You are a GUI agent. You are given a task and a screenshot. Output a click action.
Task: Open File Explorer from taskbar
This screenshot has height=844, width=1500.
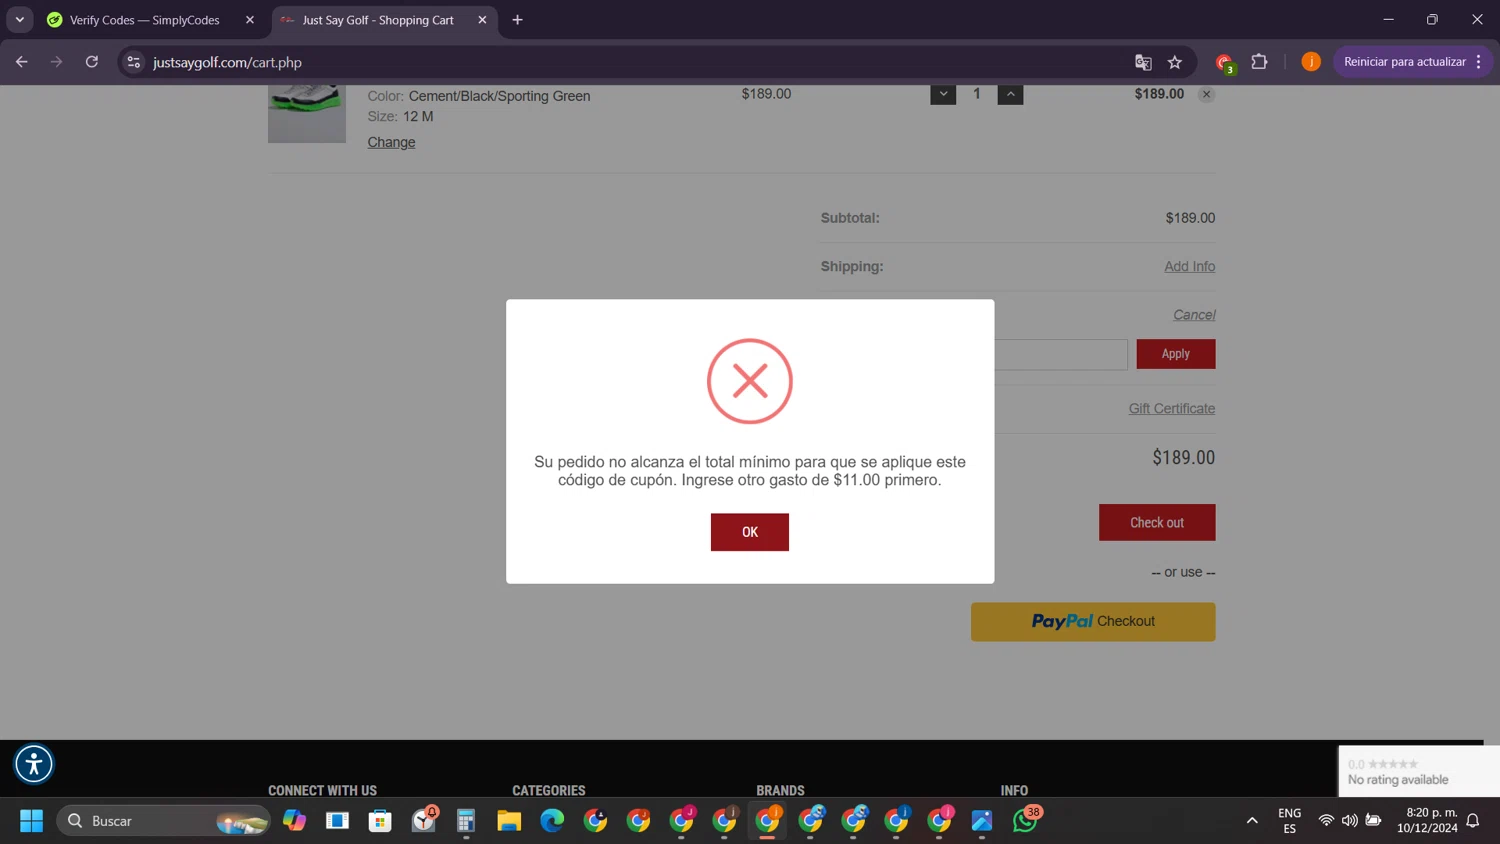(x=509, y=821)
